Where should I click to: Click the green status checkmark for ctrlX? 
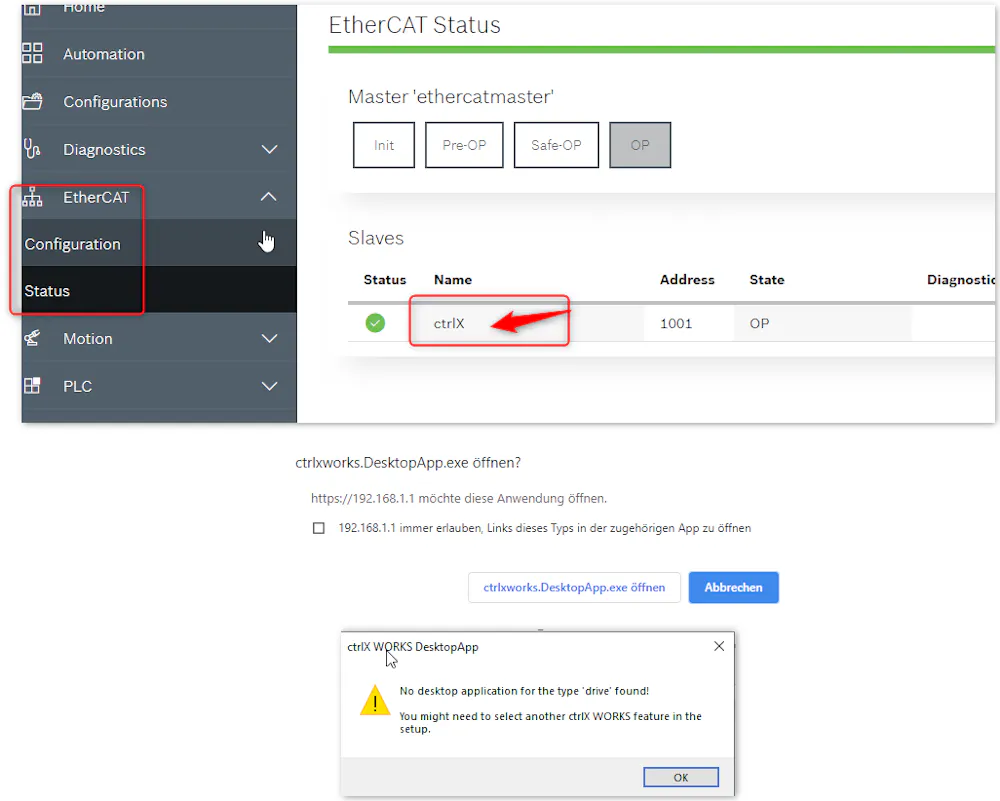pos(375,323)
